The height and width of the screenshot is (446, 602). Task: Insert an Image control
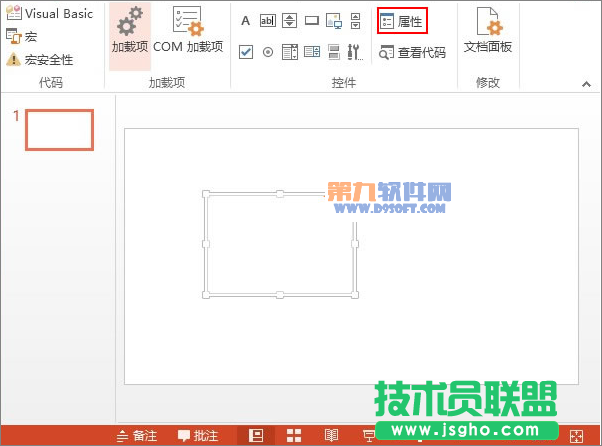pyautogui.click(x=334, y=21)
